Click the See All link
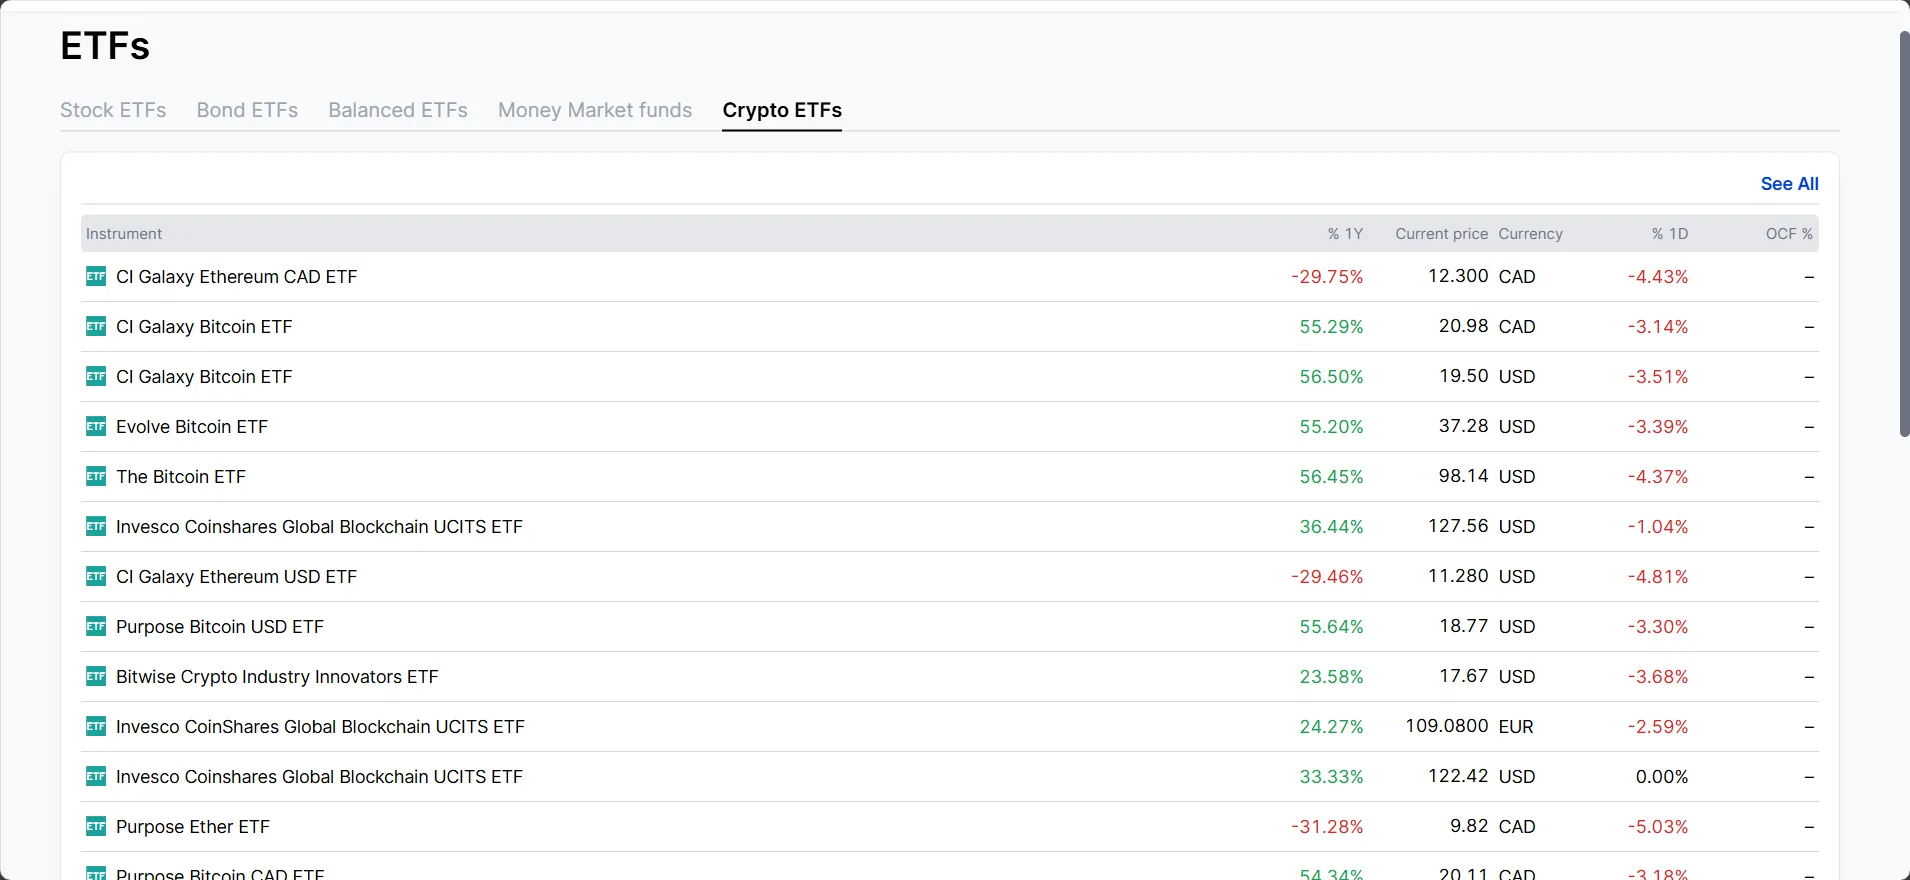 coord(1789,184)
